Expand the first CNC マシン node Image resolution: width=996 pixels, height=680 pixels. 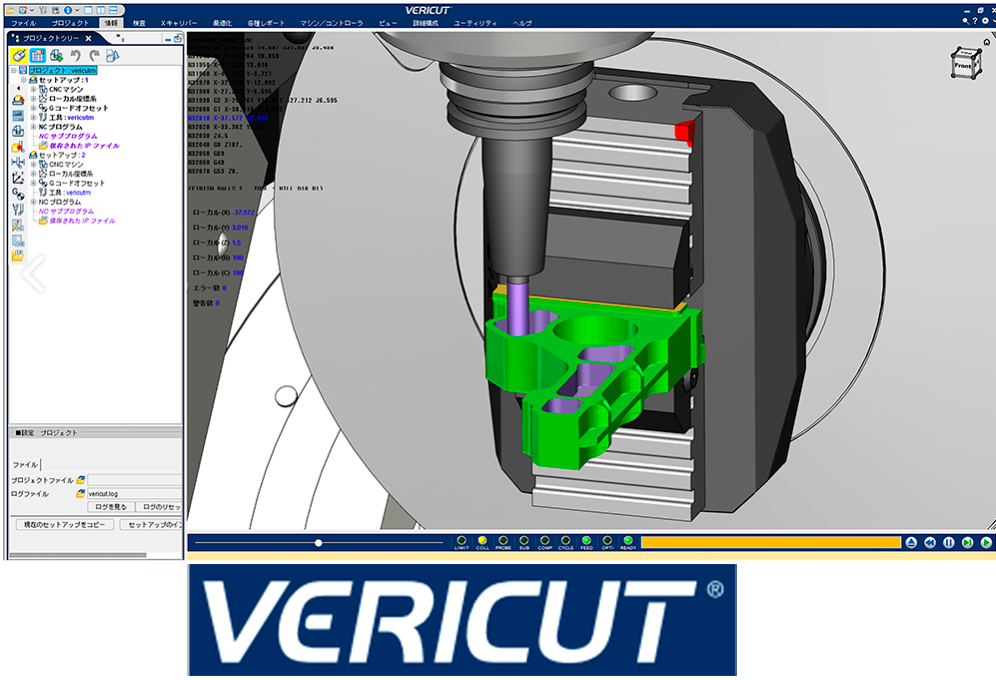coord(34,90)
